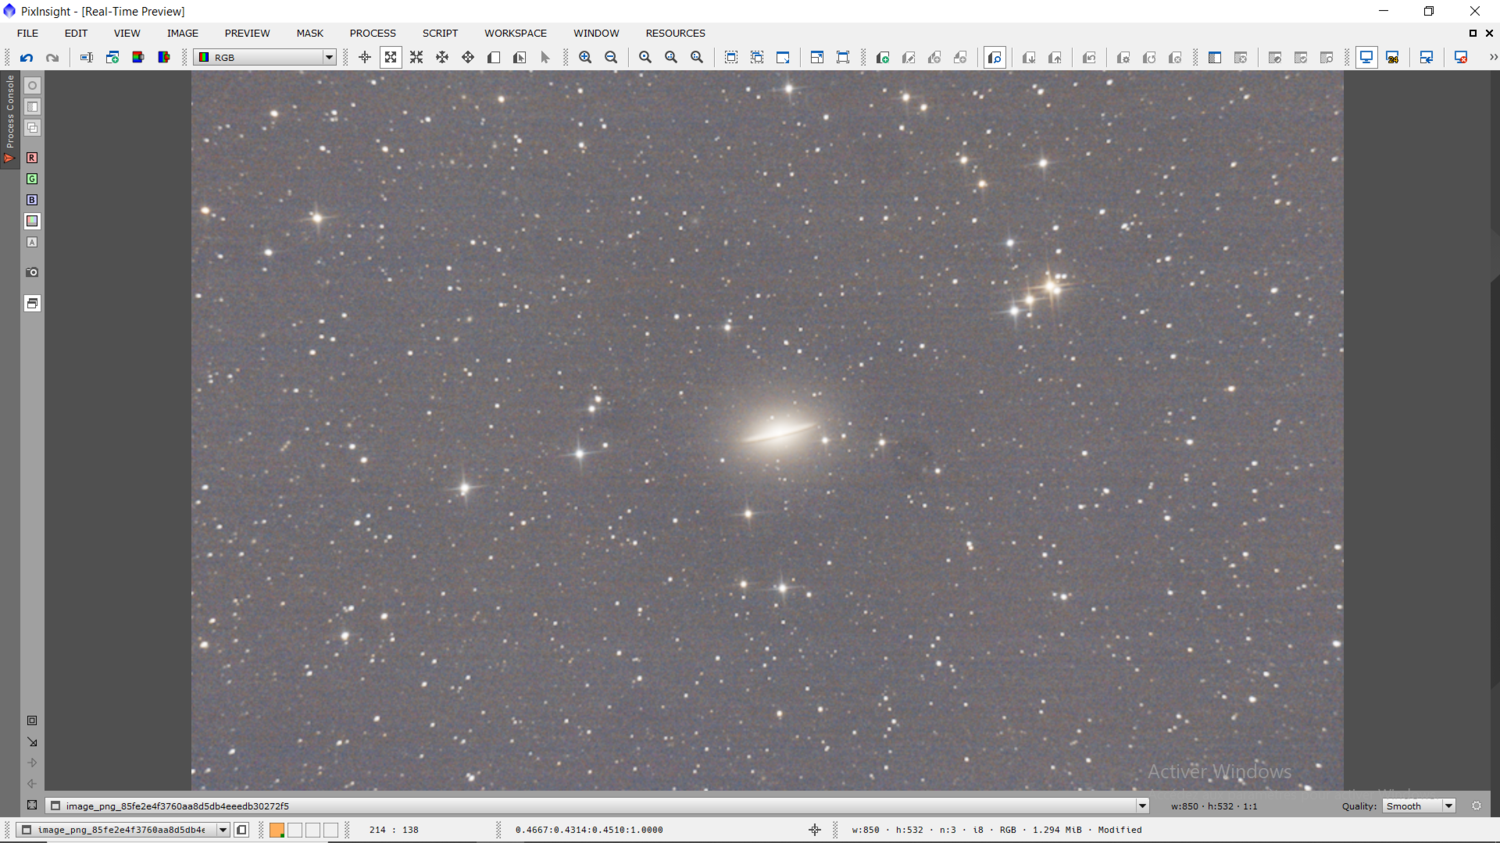Image resolution: width=1500 pixels, height=843 pixels.
Task: Click the zoom 1:1 magnifier icon
Action: [645, 58]
